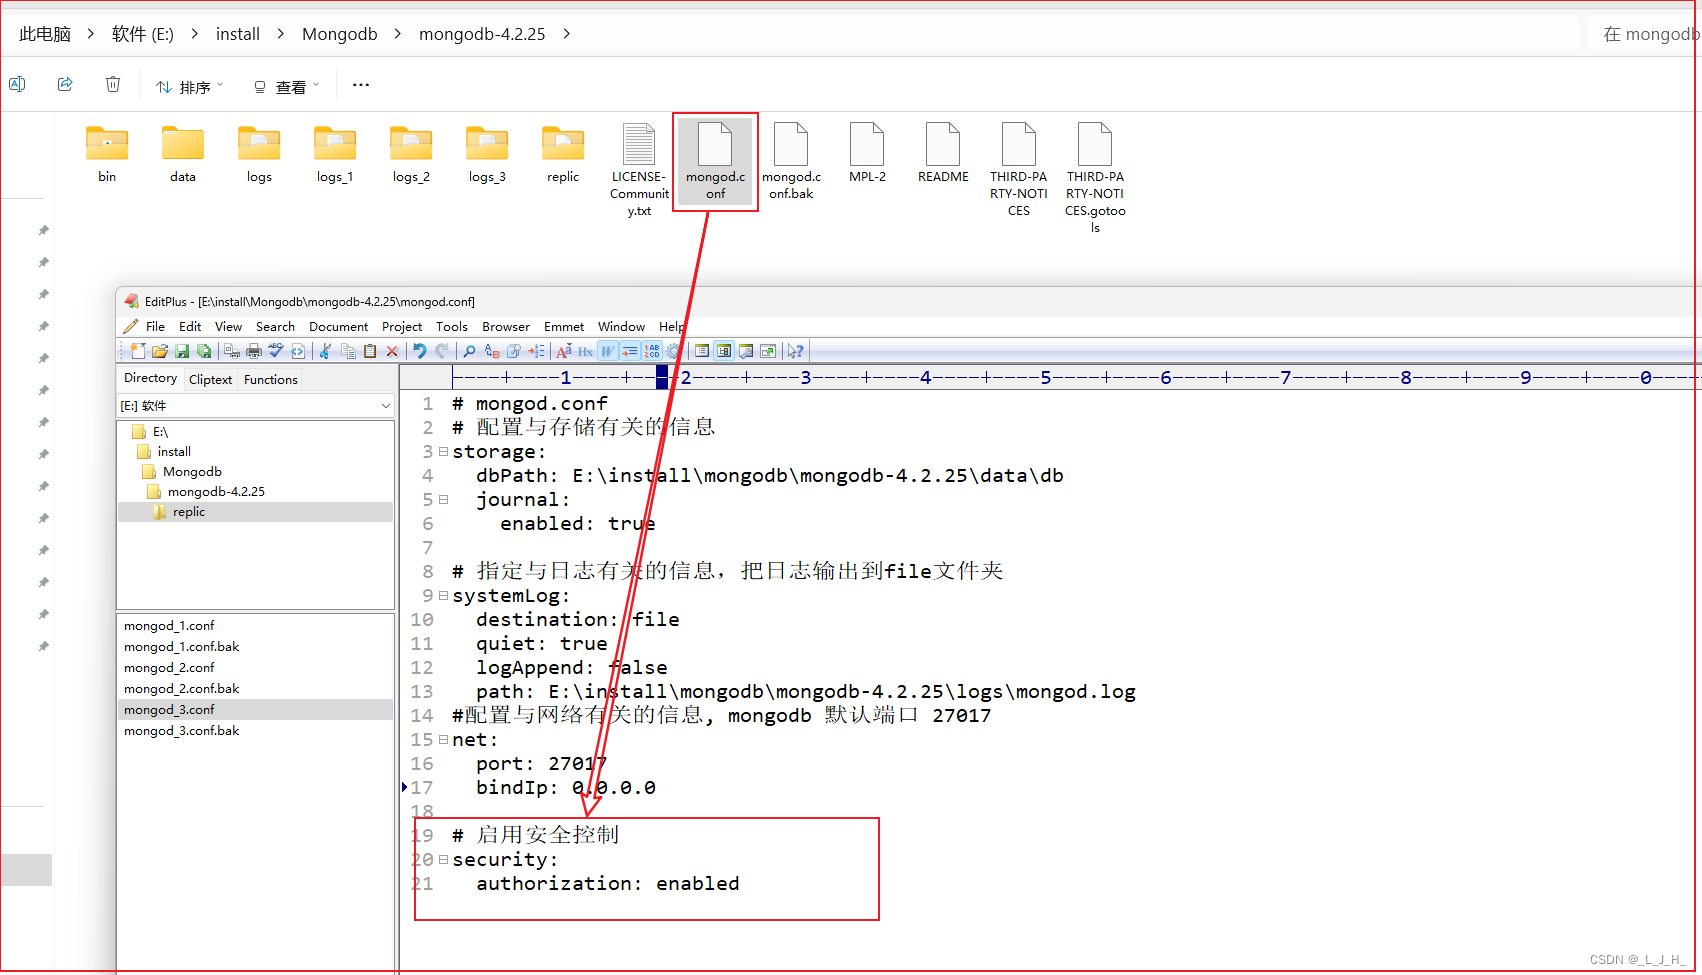Click the Explorer search field
Viewport: 1702px width, 975px height.
click(1645, 34)
